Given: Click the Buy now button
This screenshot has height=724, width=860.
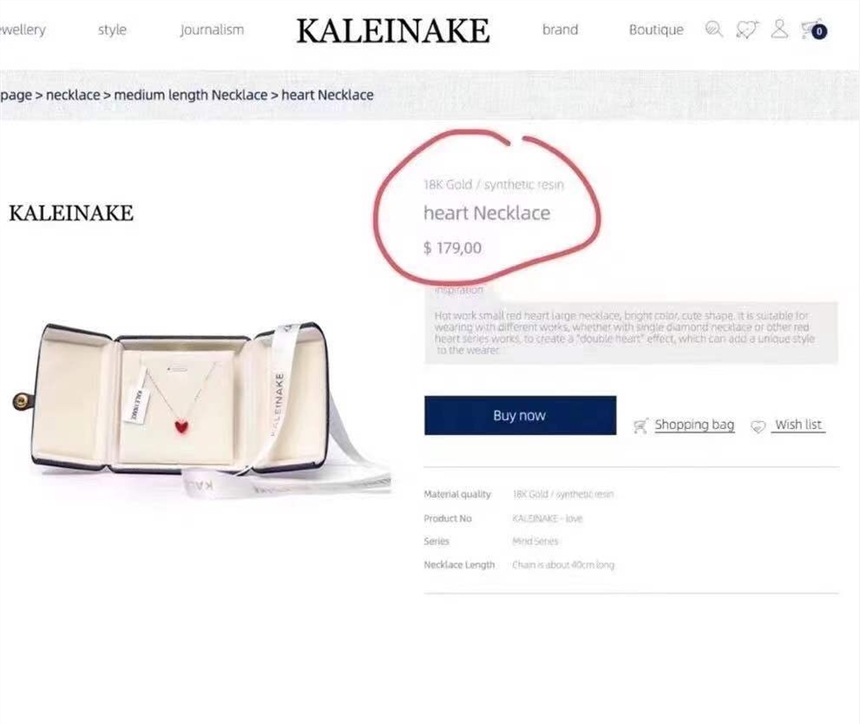Looking at the screenshot, I should coord(520,415).
